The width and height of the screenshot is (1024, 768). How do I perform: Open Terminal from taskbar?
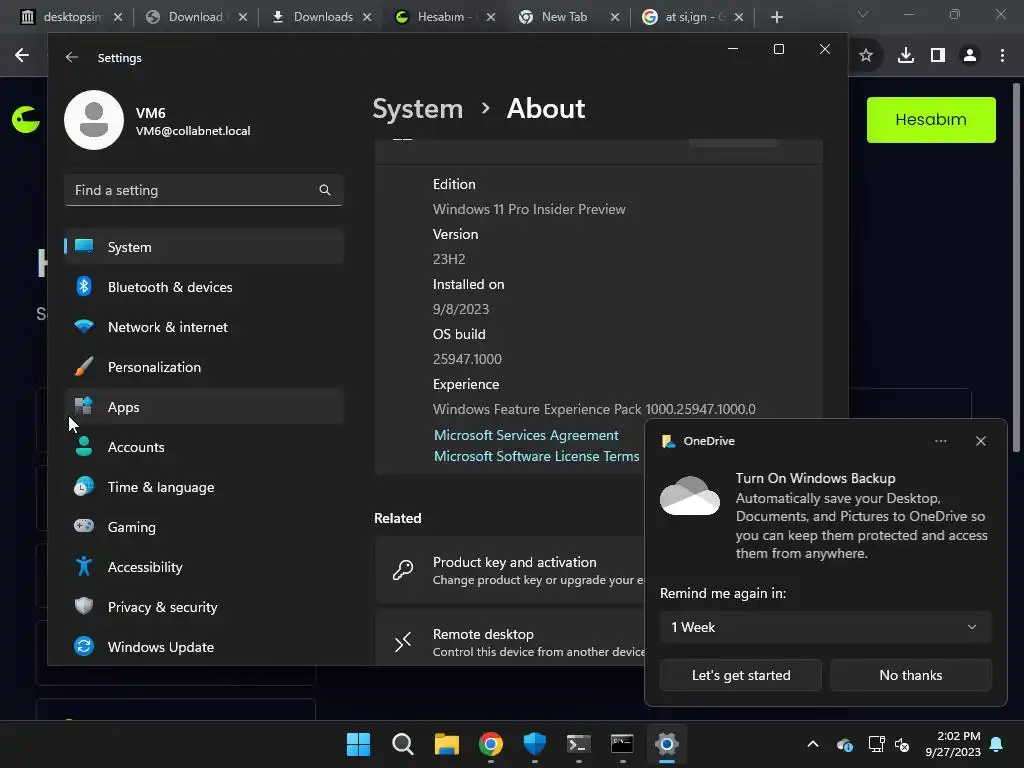coord(579,744)
